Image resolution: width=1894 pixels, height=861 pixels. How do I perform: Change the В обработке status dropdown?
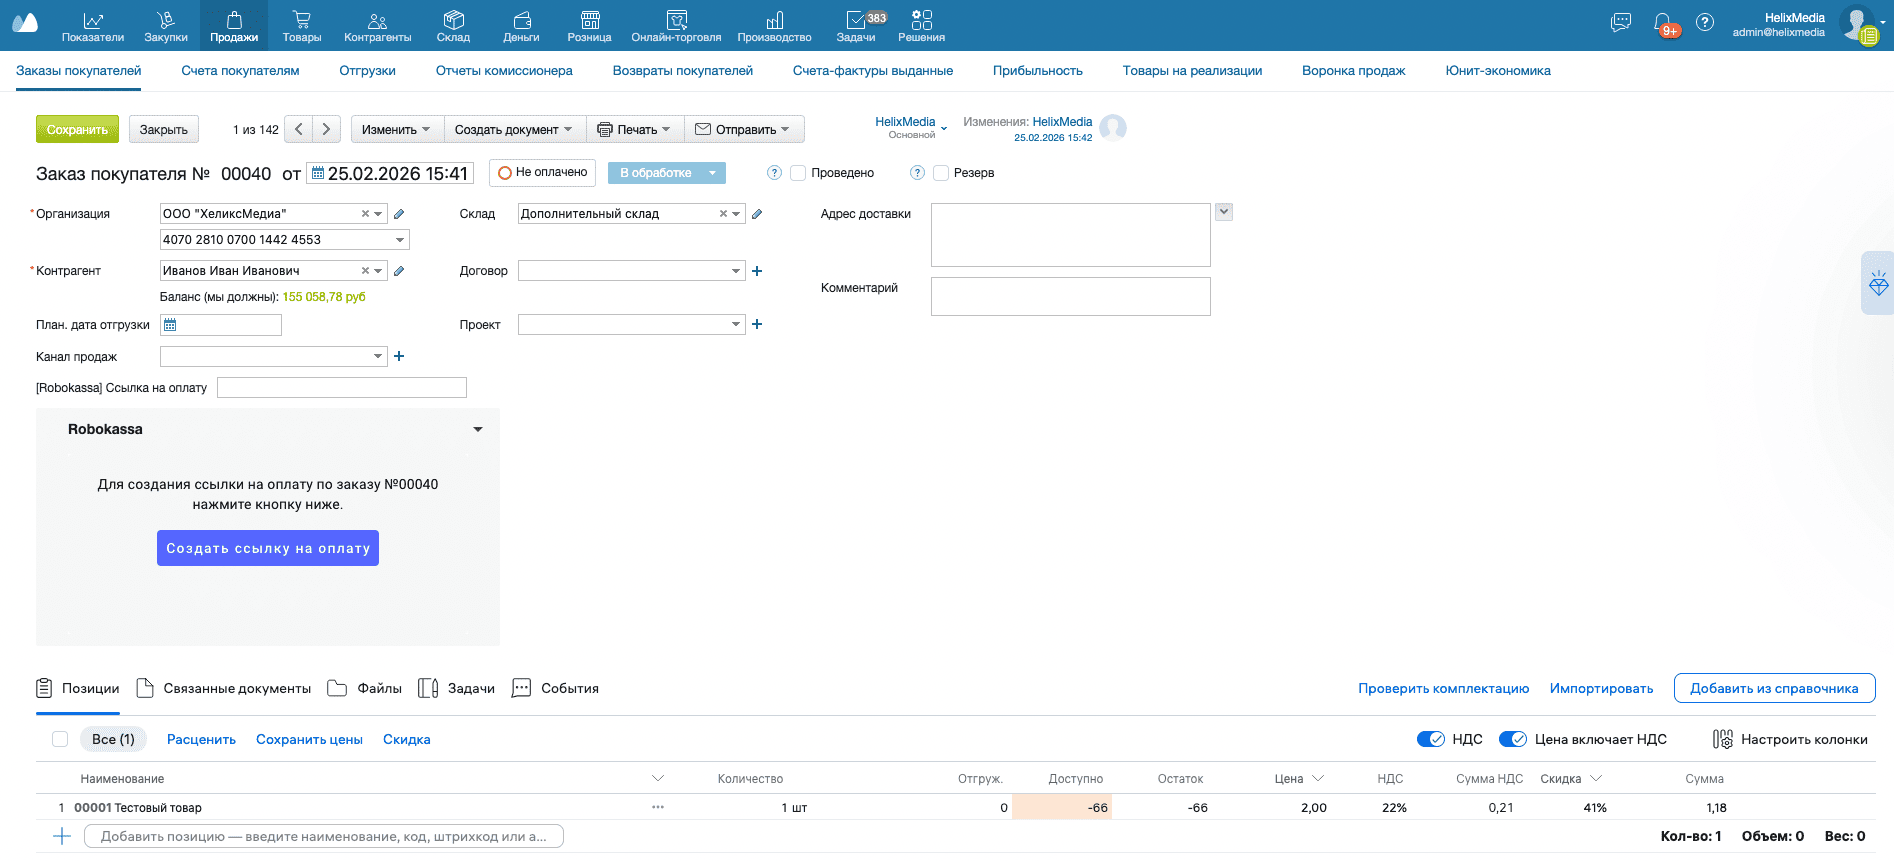[666, 173]
